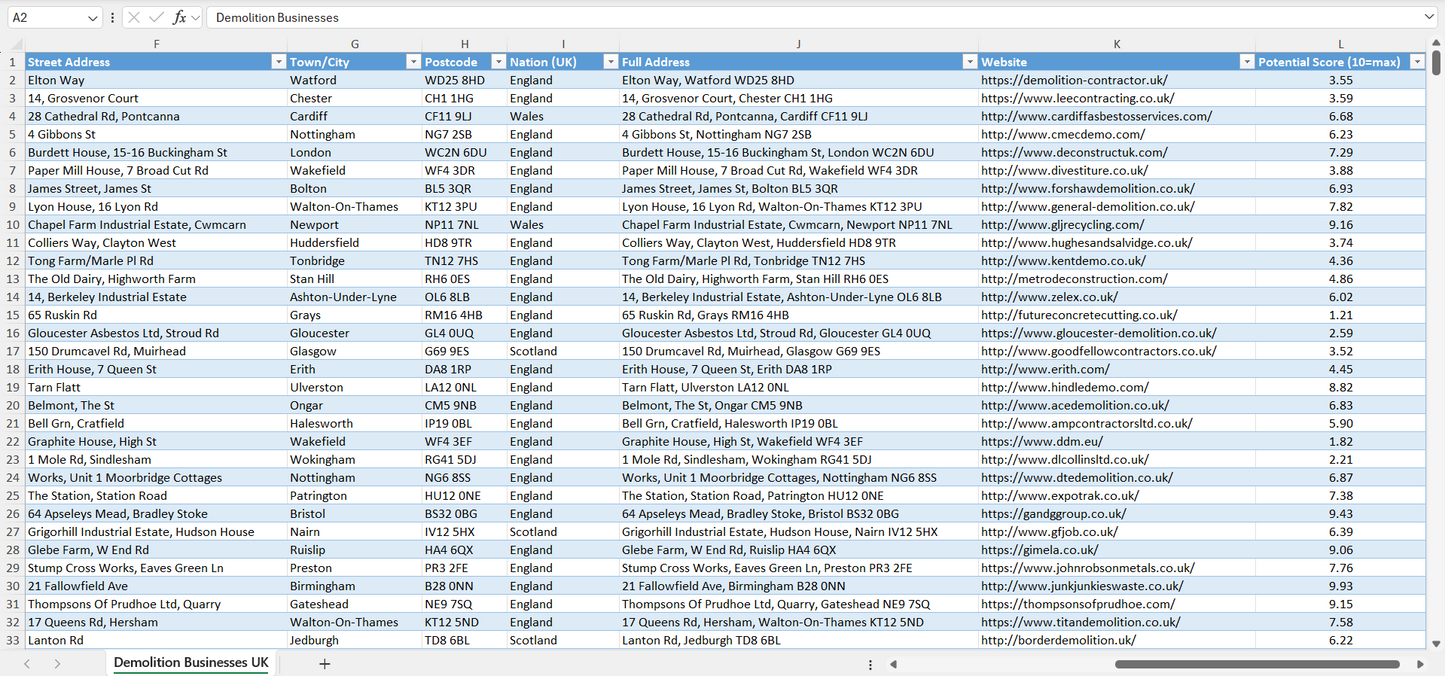
Task: Click the Enter (checkmark) icon in the formula bar
Action: click(x=155, y=17)
